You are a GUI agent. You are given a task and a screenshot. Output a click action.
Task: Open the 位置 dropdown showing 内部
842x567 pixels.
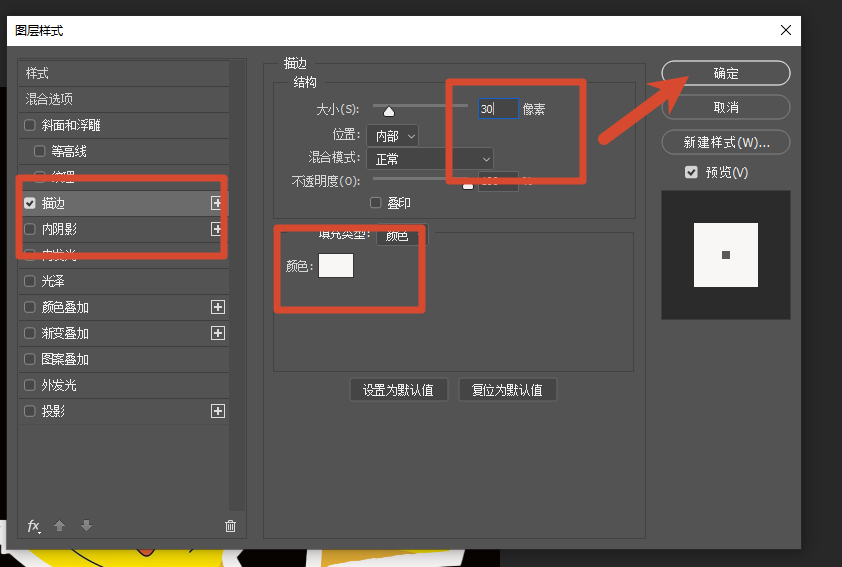(393, 136)
